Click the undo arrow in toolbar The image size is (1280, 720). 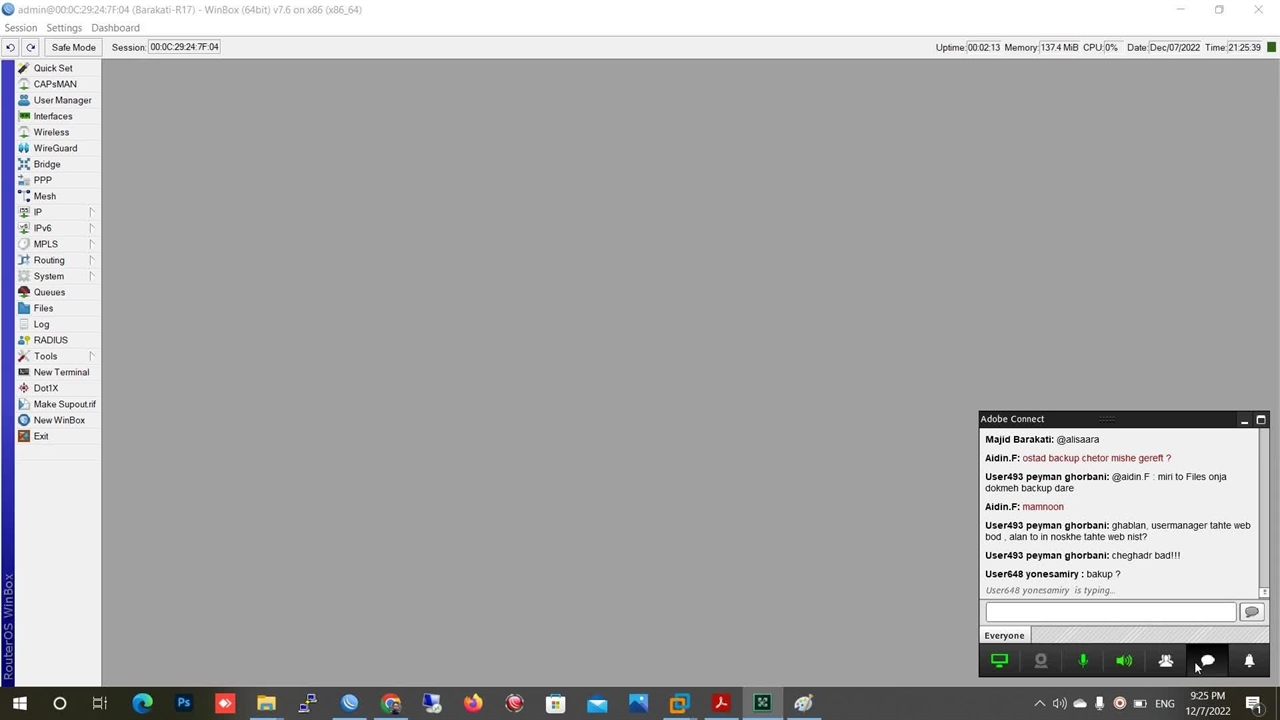[10, 47]
